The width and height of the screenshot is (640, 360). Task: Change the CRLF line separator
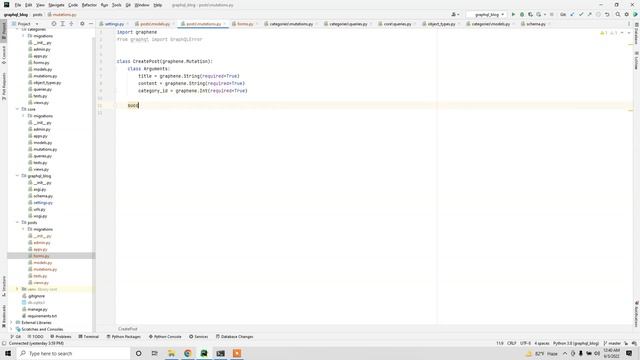pyautogui.click(x=511, y=343)
